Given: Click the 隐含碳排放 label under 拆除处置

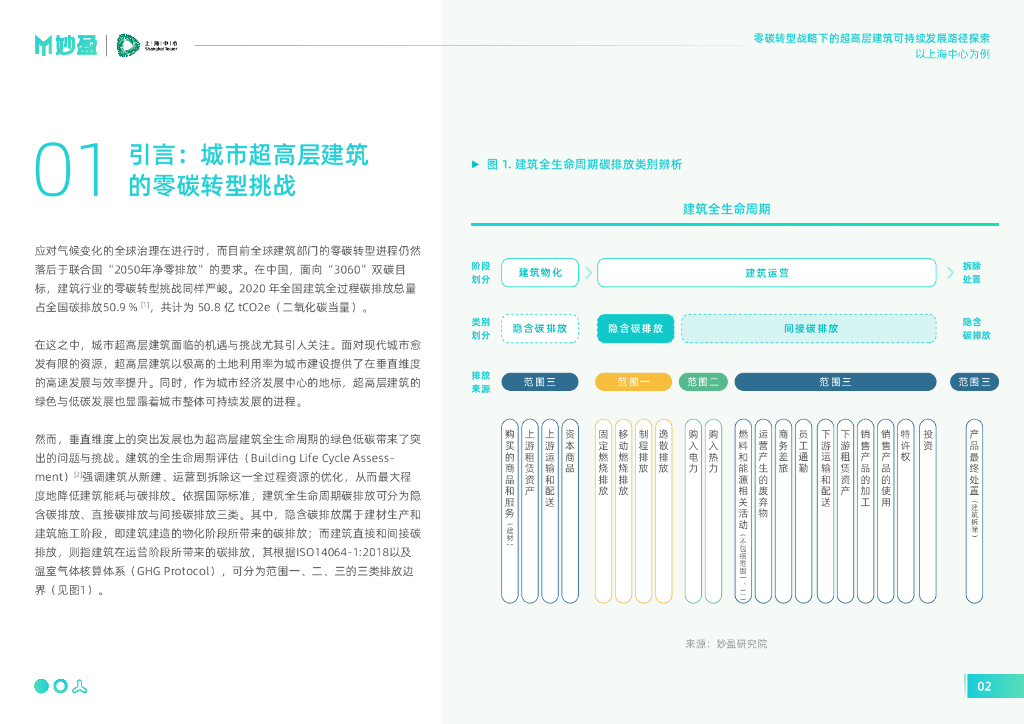Looking at the screenshot, I should pos(976,328).
